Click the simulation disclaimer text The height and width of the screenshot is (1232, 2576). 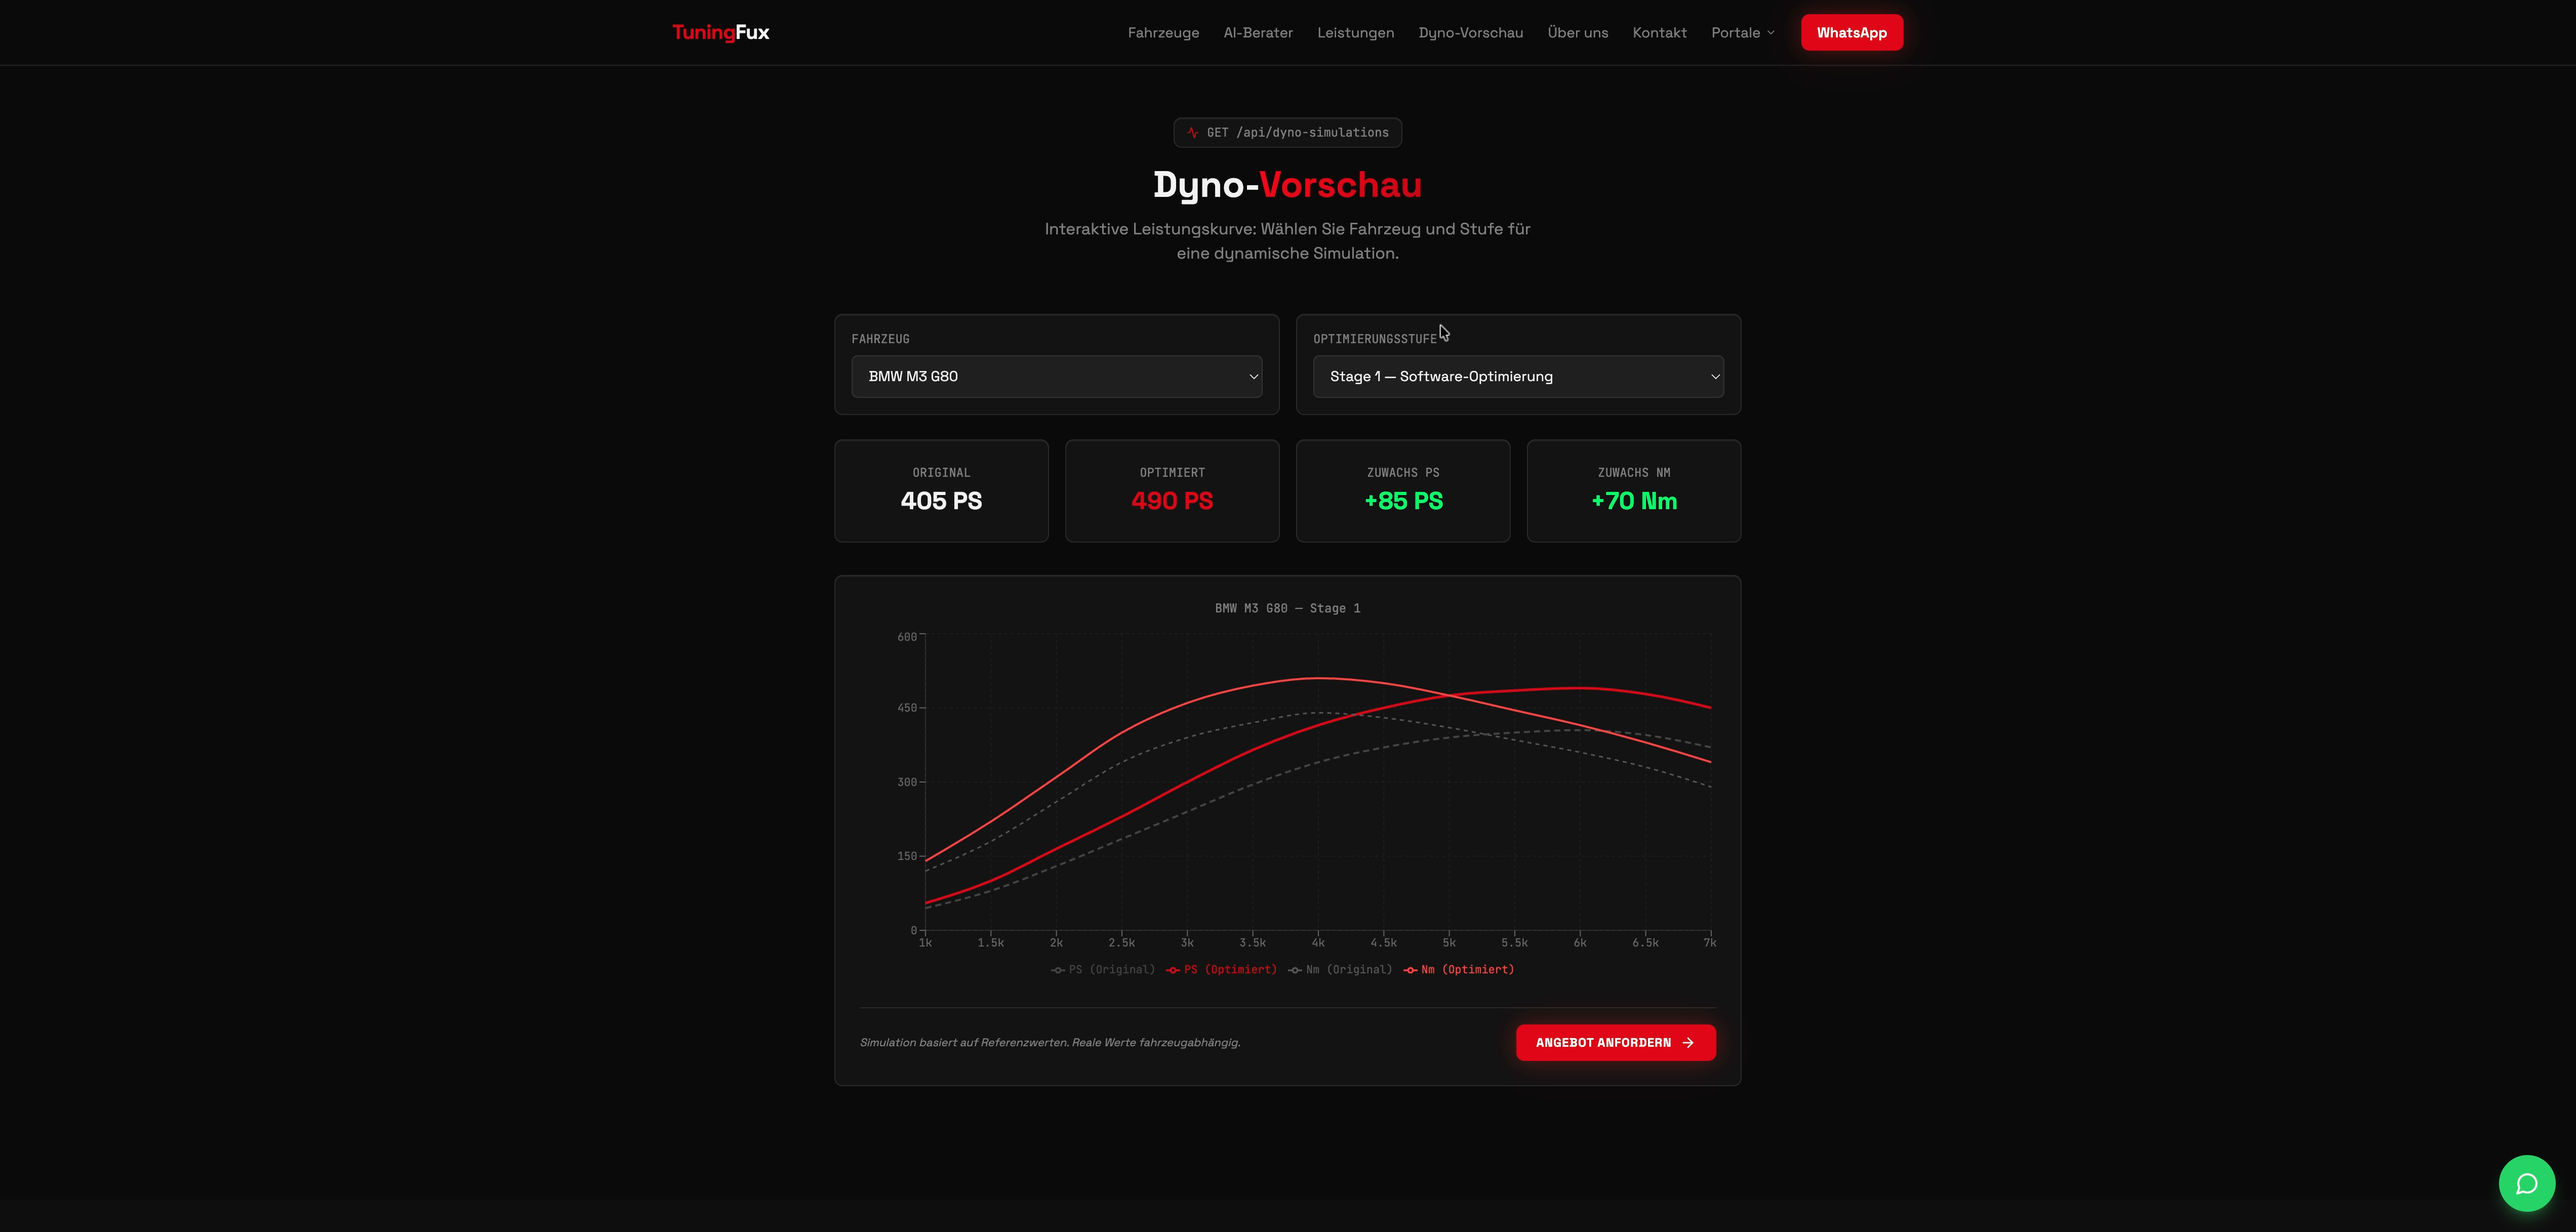click(1050, 1042)
